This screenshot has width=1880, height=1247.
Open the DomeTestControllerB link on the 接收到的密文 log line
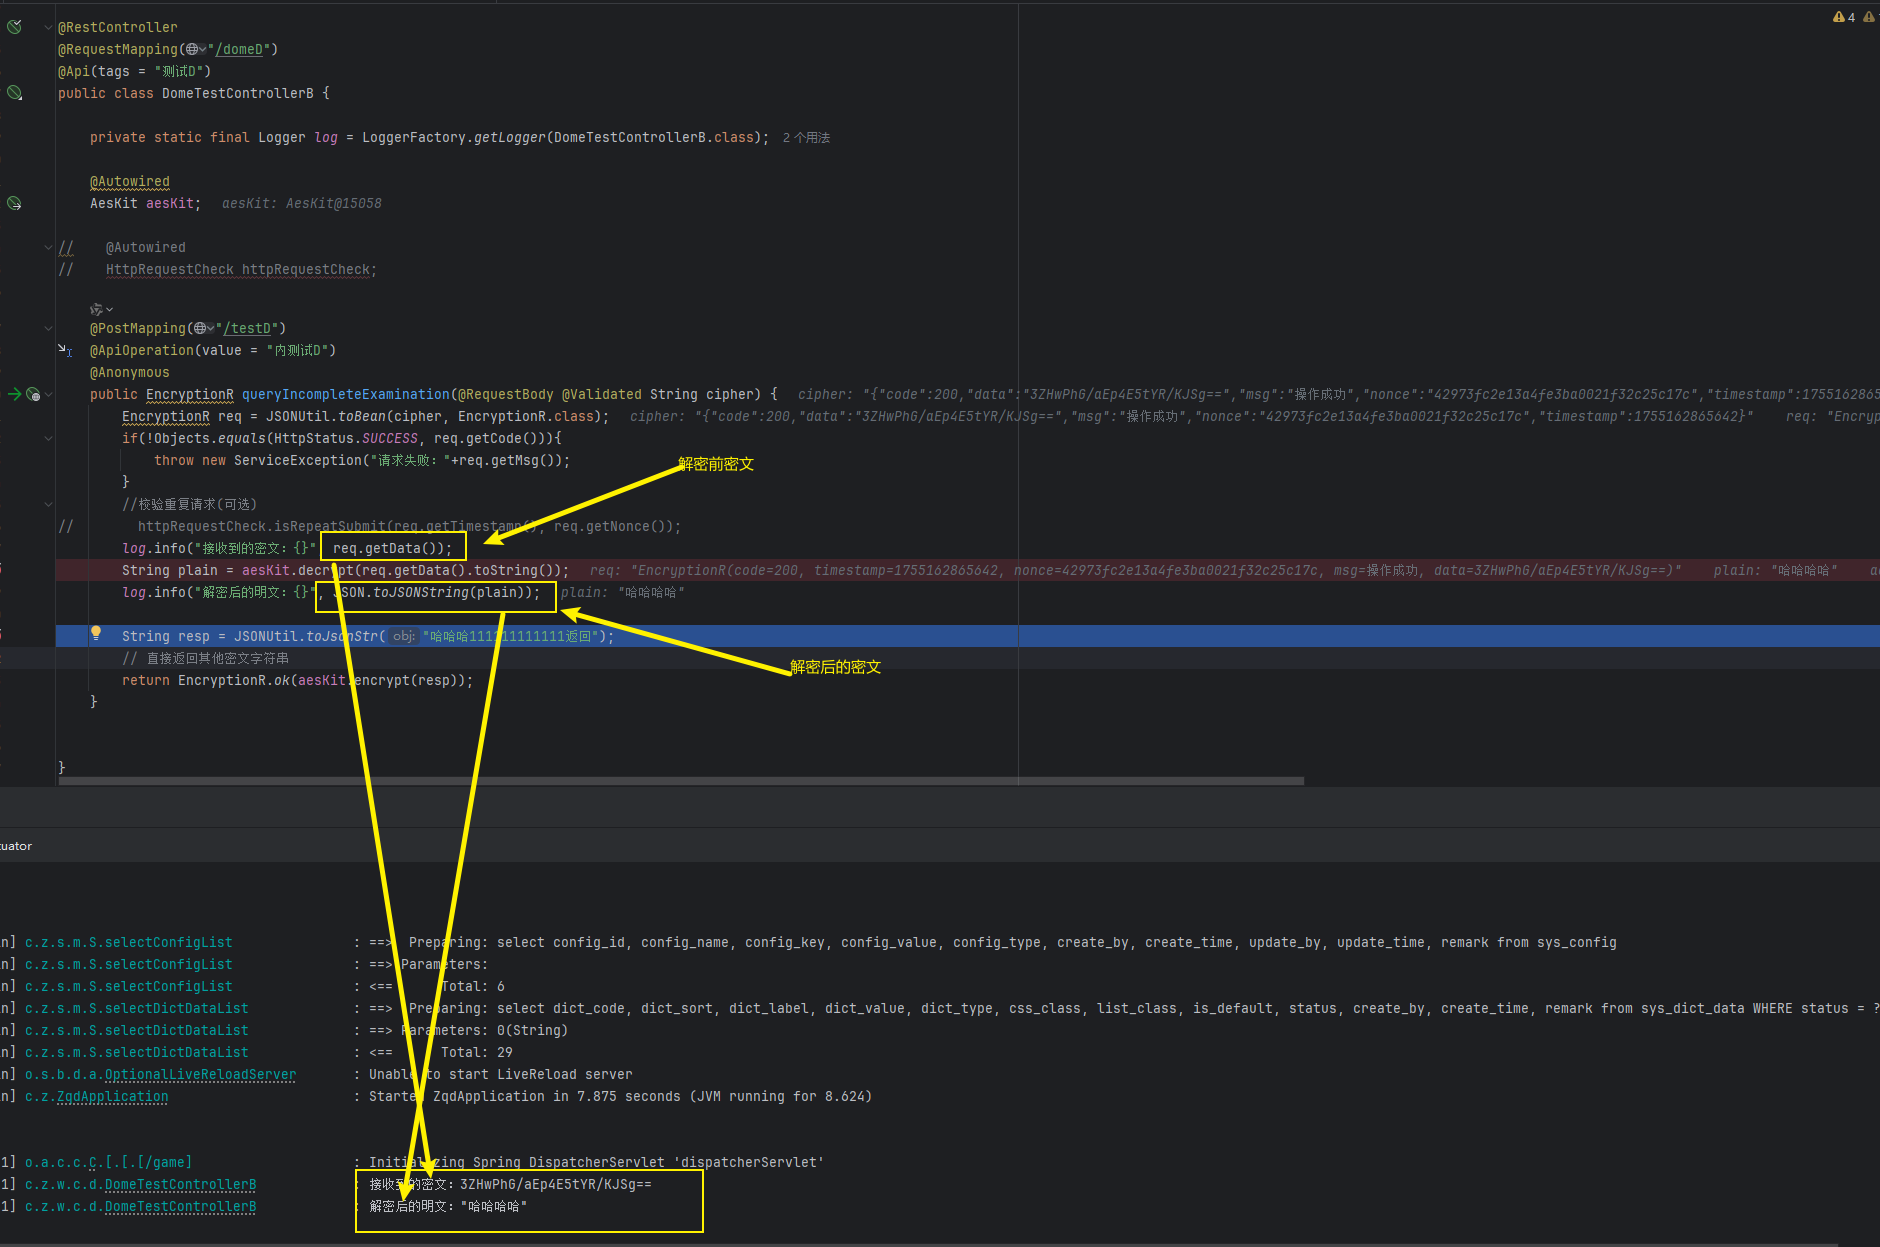(x=180, y=1184)
